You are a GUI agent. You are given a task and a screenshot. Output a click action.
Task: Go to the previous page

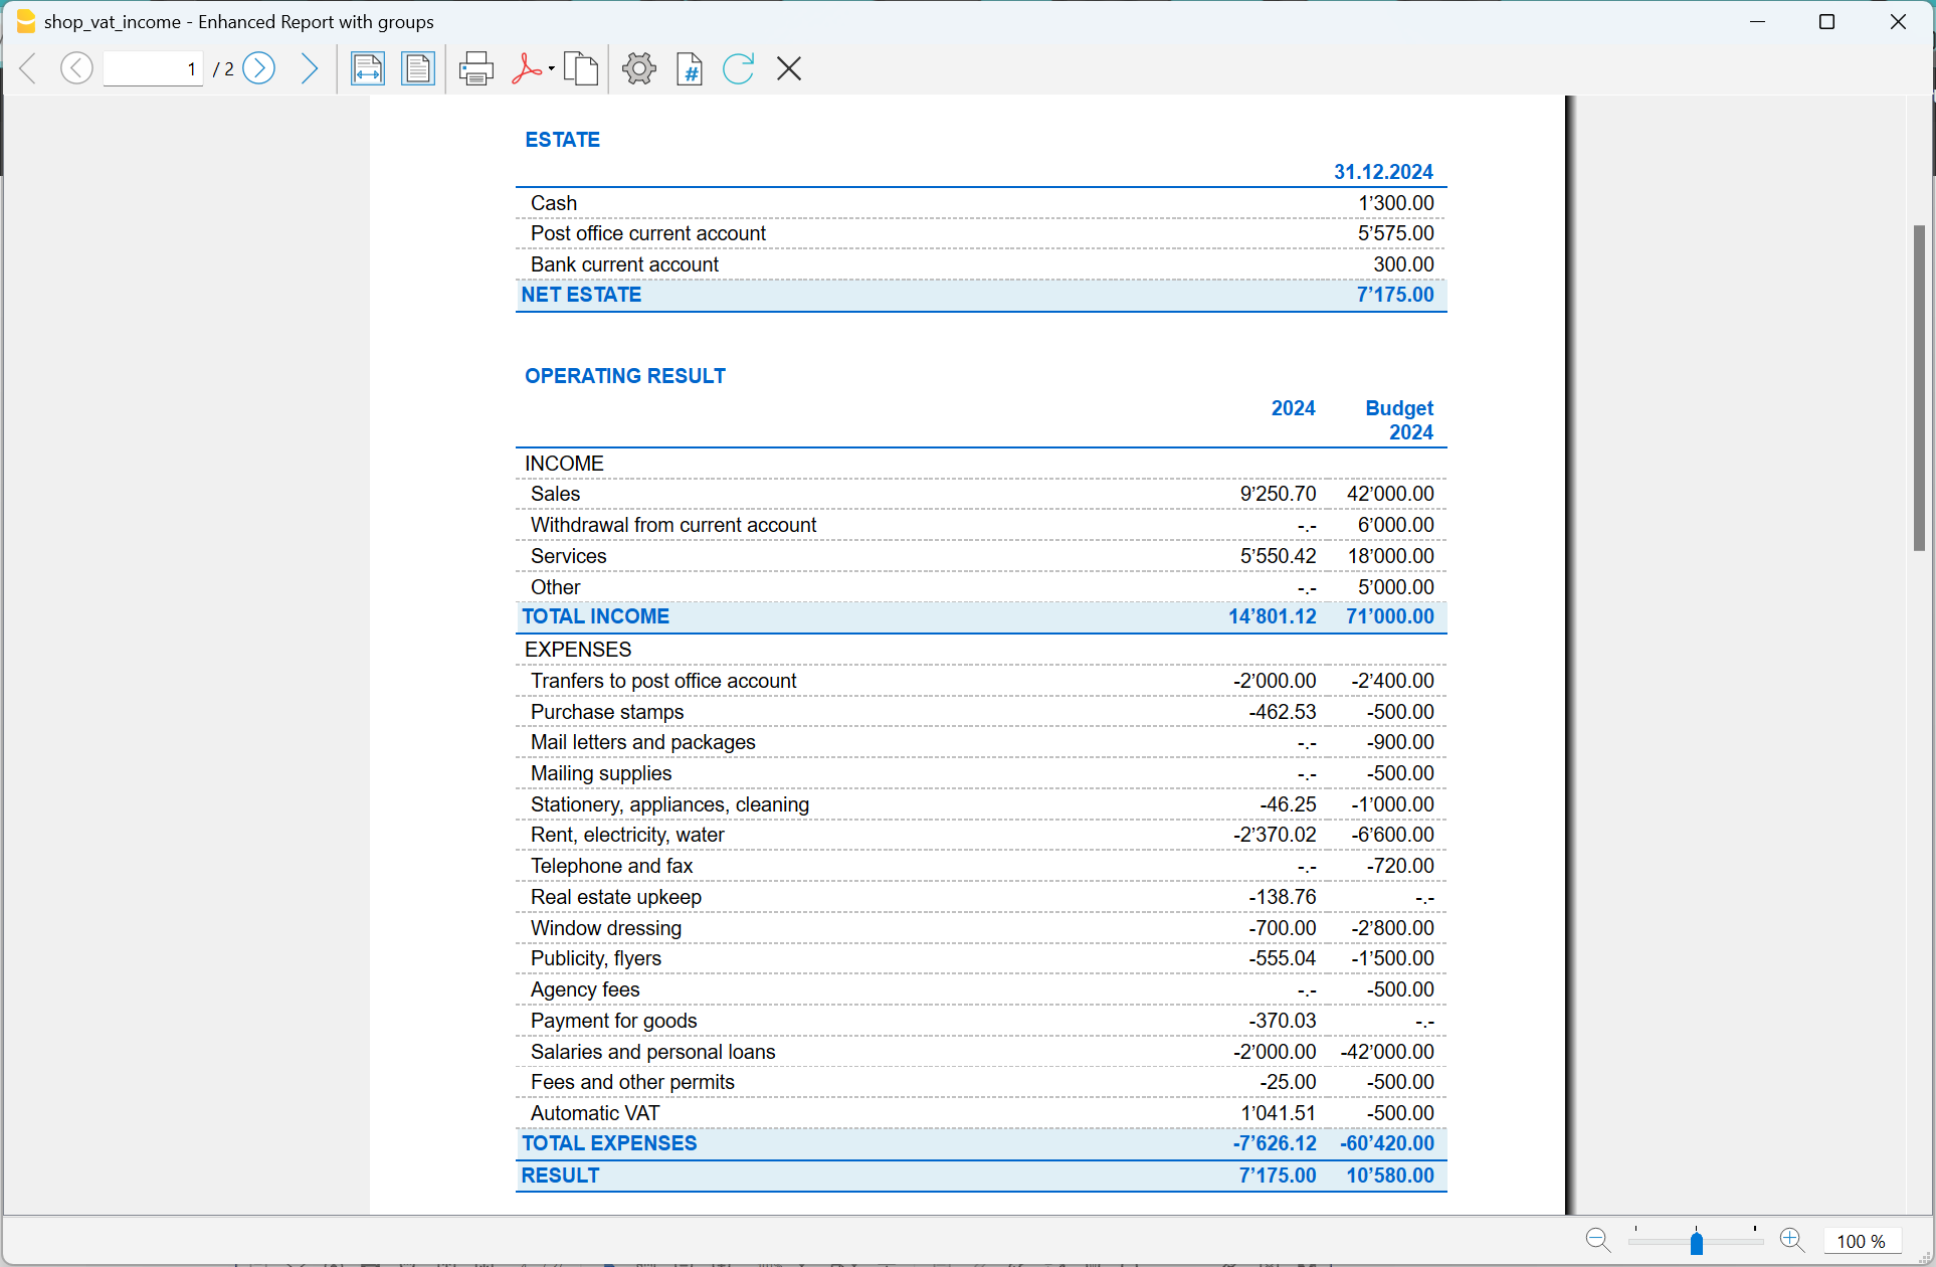[76, 68]
